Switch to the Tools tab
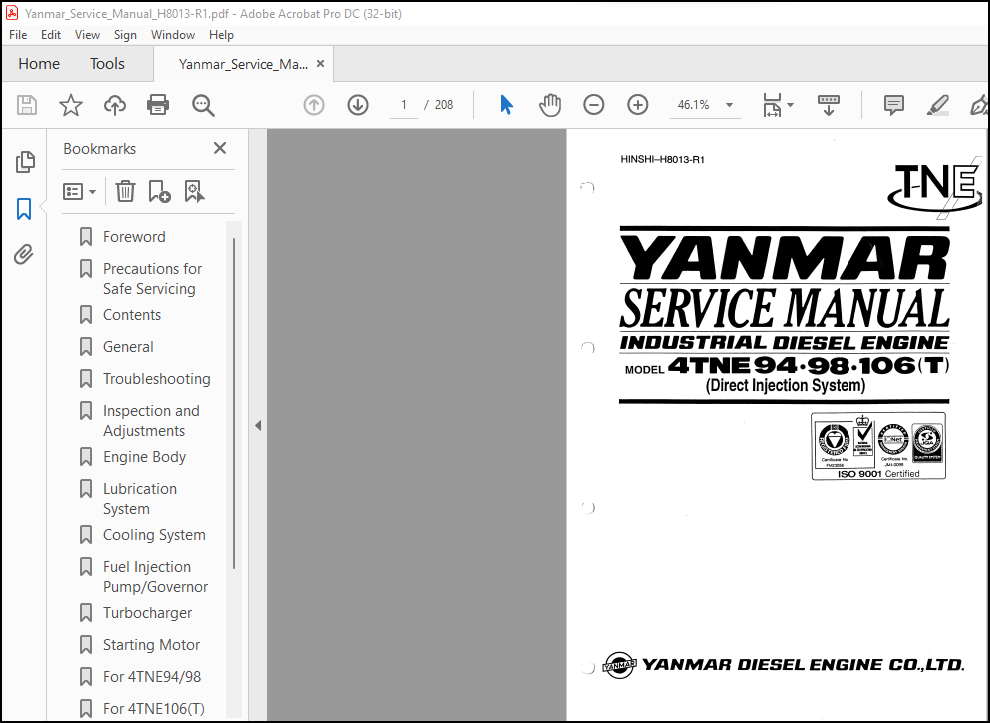Screen dimensions: 990x723 (x=107, y=64)
